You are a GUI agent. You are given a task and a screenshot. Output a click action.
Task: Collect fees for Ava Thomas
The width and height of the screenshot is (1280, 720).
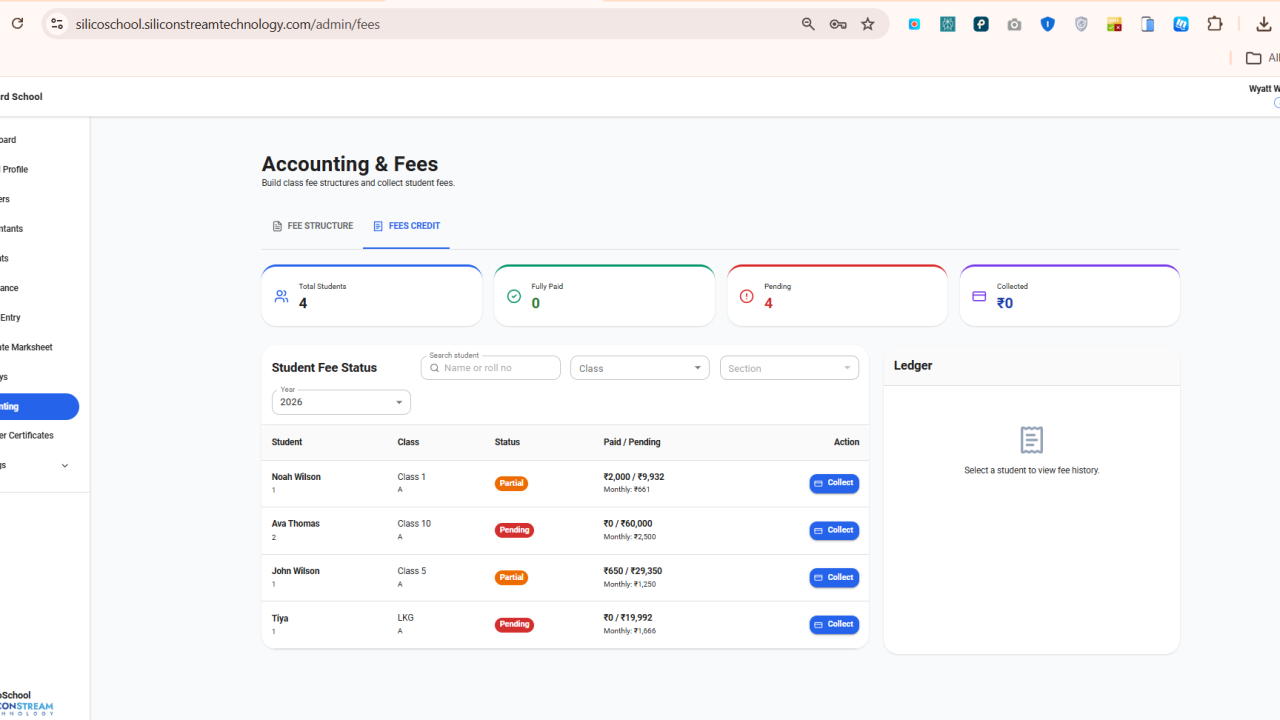(834, 530)
